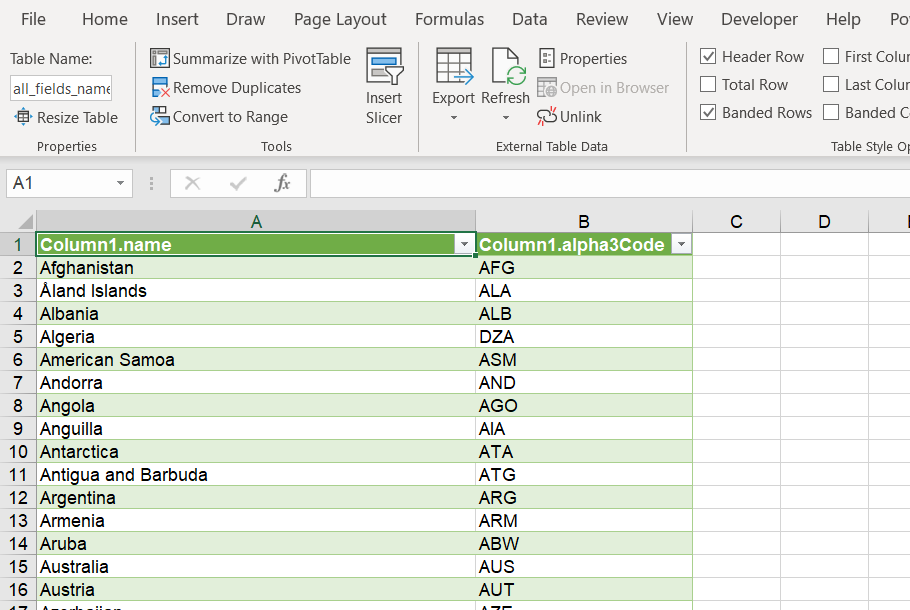Open the Review tab
This screenshot has height=610, width=910.
[602, 19]
